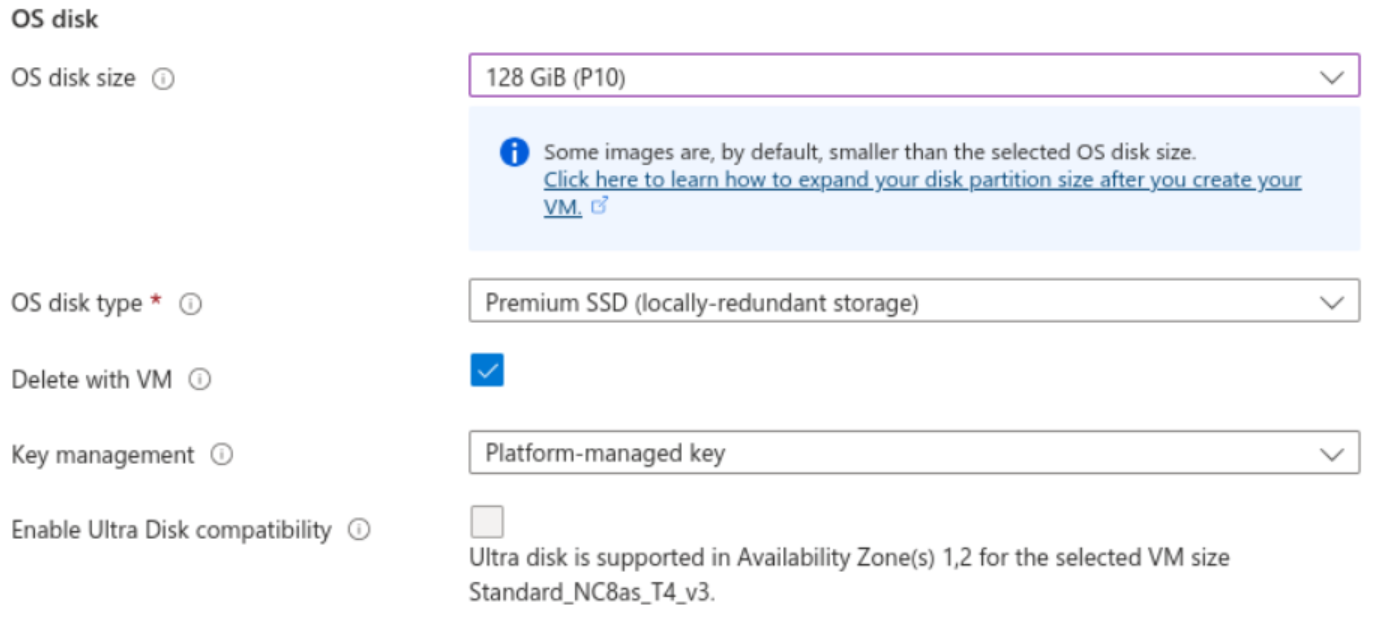Image resolution: width=1383 pixels, height=636 pixels.
Task: Click the 'OS disk' section heading
Action: point(55,19)
